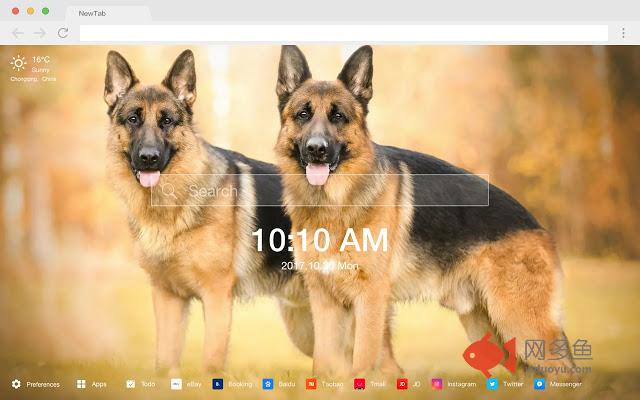Click the sunny weather icon
Viewport: 640px width, 400px height.
coord(18,63)
